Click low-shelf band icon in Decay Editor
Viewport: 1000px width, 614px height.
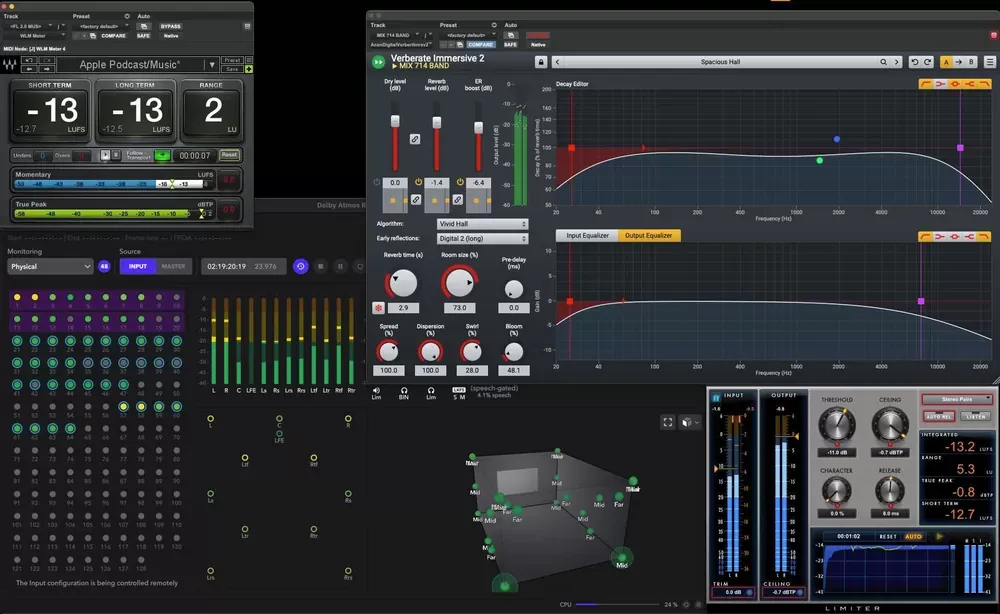pos(940,84)
